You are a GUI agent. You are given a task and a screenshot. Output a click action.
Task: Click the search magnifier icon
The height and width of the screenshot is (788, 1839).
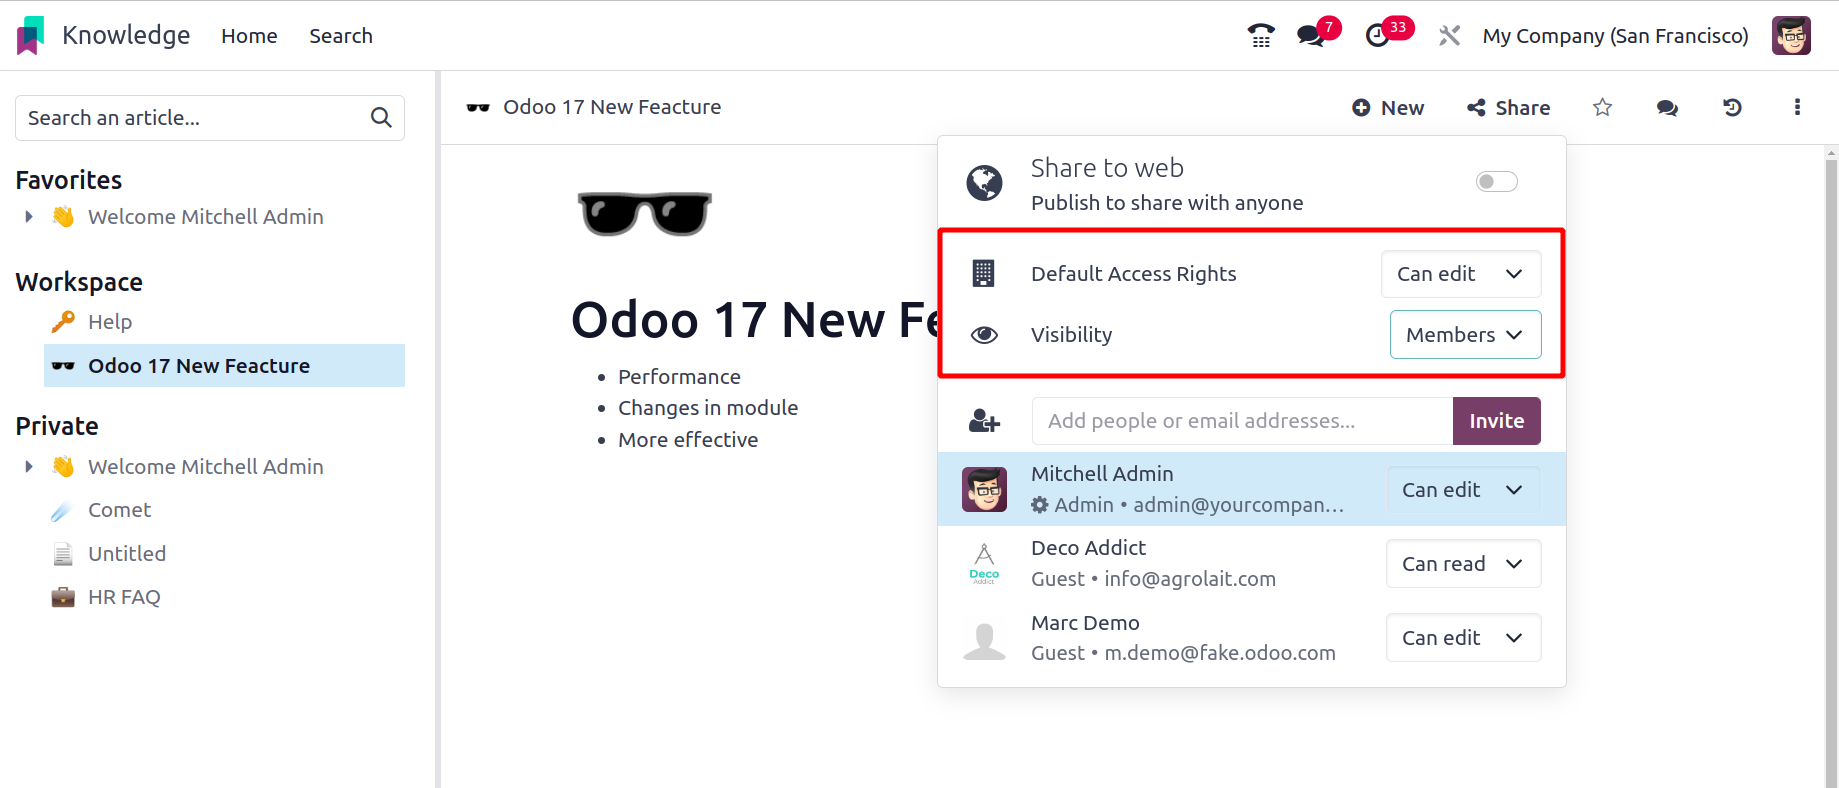[x=381, y=118]
